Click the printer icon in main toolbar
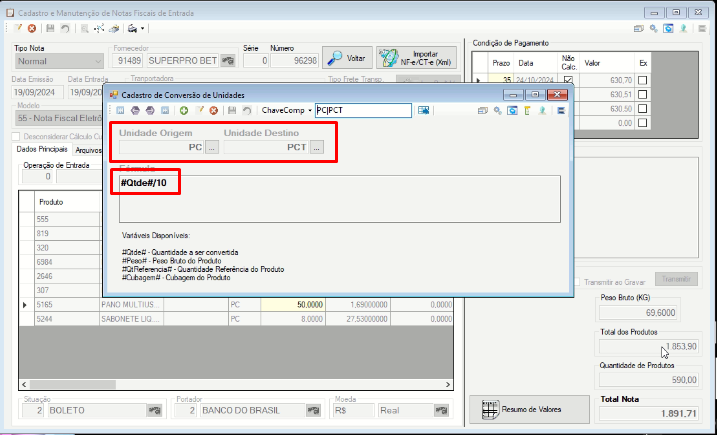717x435 pixels. (132, 28)
